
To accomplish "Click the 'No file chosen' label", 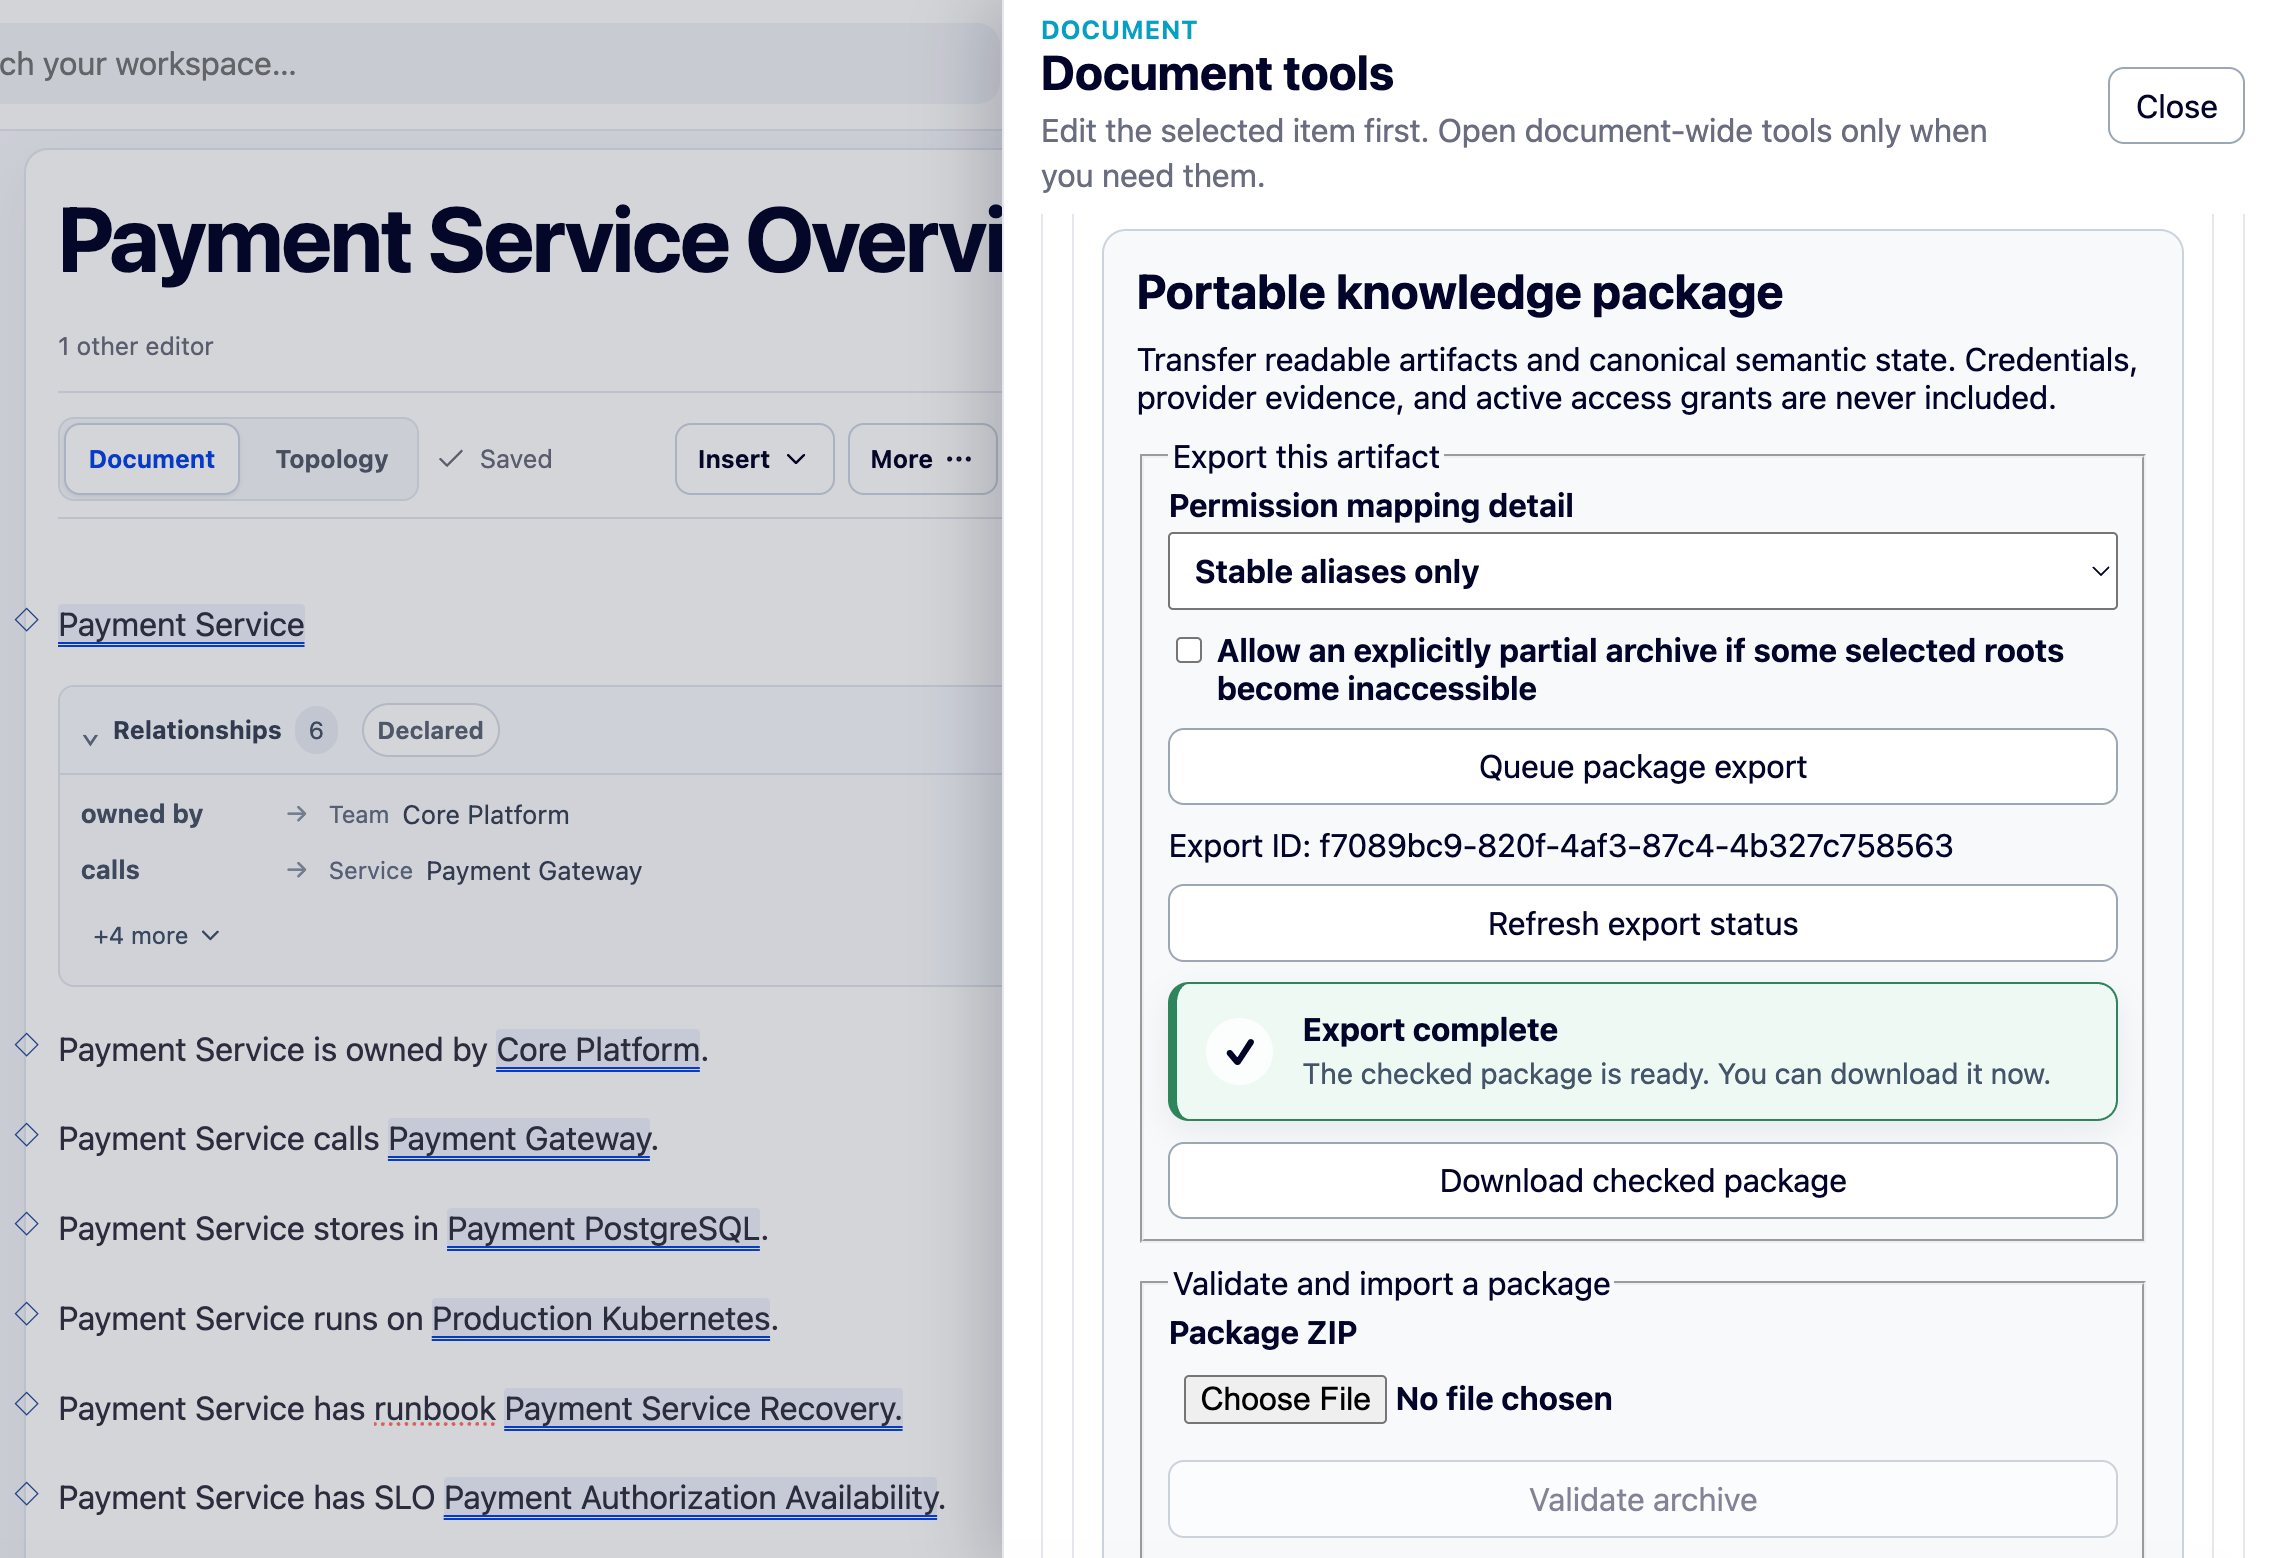I will point(1503,1399).
